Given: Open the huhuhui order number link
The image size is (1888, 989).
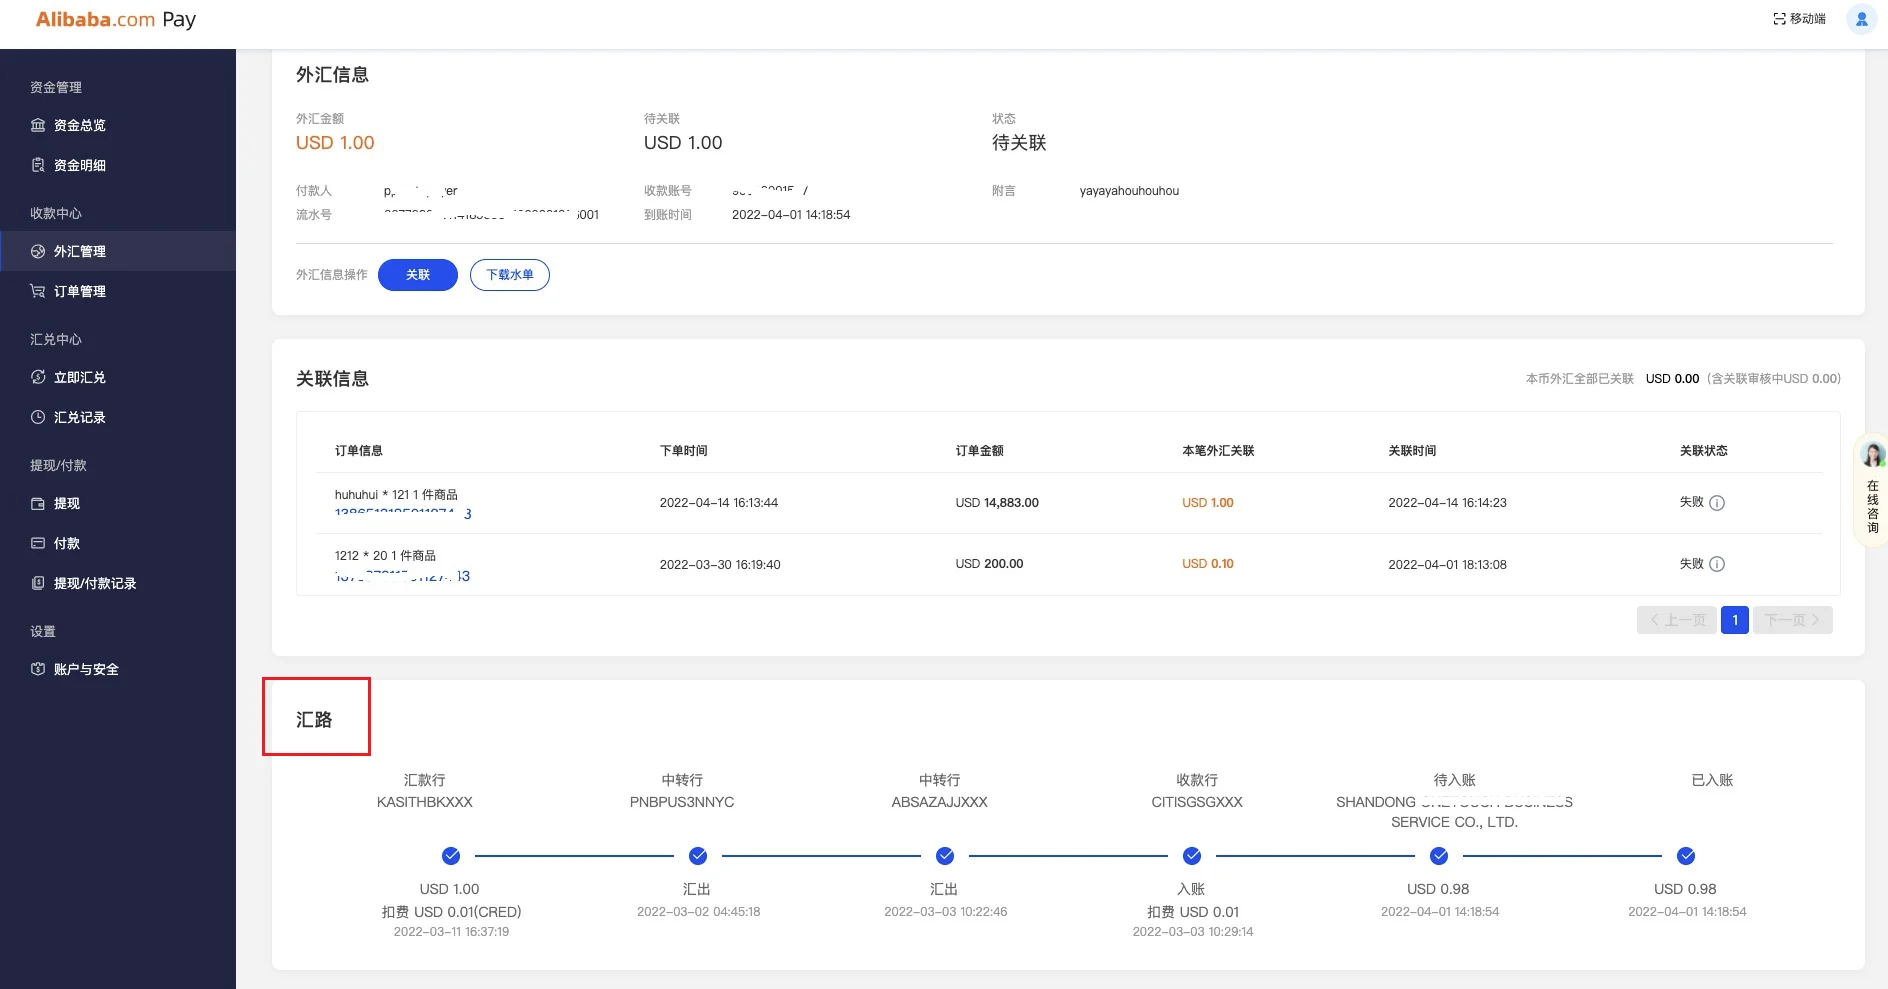Looking at the screenshot, I should click(x=402, y=513).
